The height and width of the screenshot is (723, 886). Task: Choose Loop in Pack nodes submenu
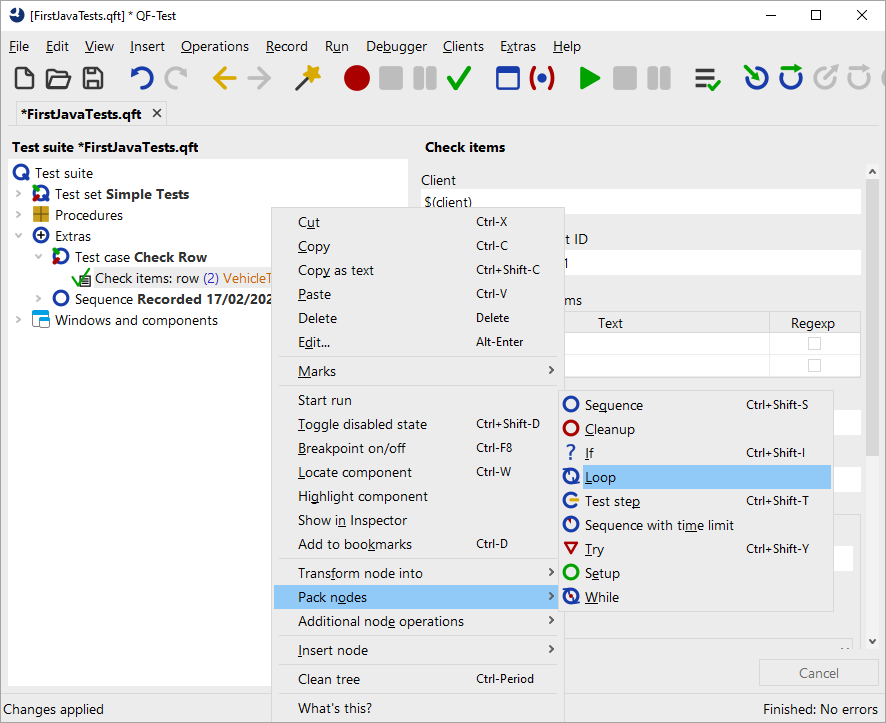(696, 477)
